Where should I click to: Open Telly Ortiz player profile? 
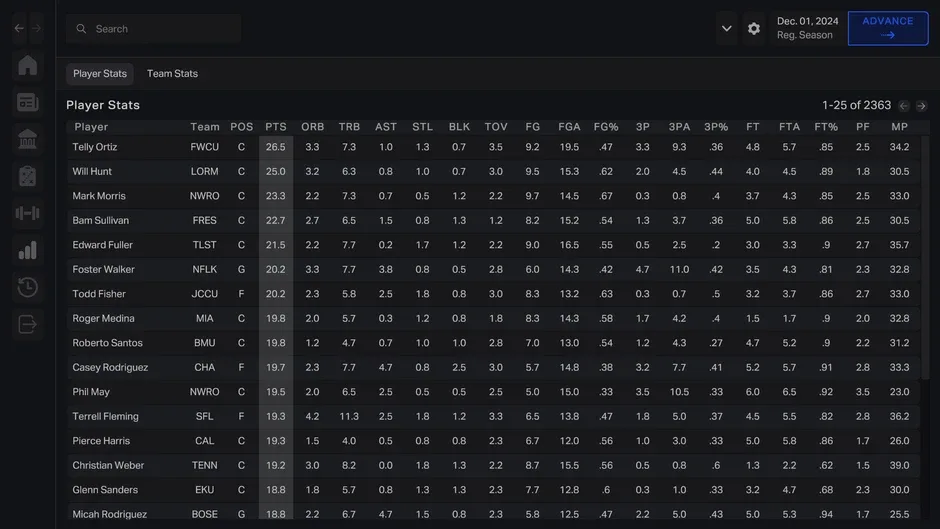click(95, 147)
